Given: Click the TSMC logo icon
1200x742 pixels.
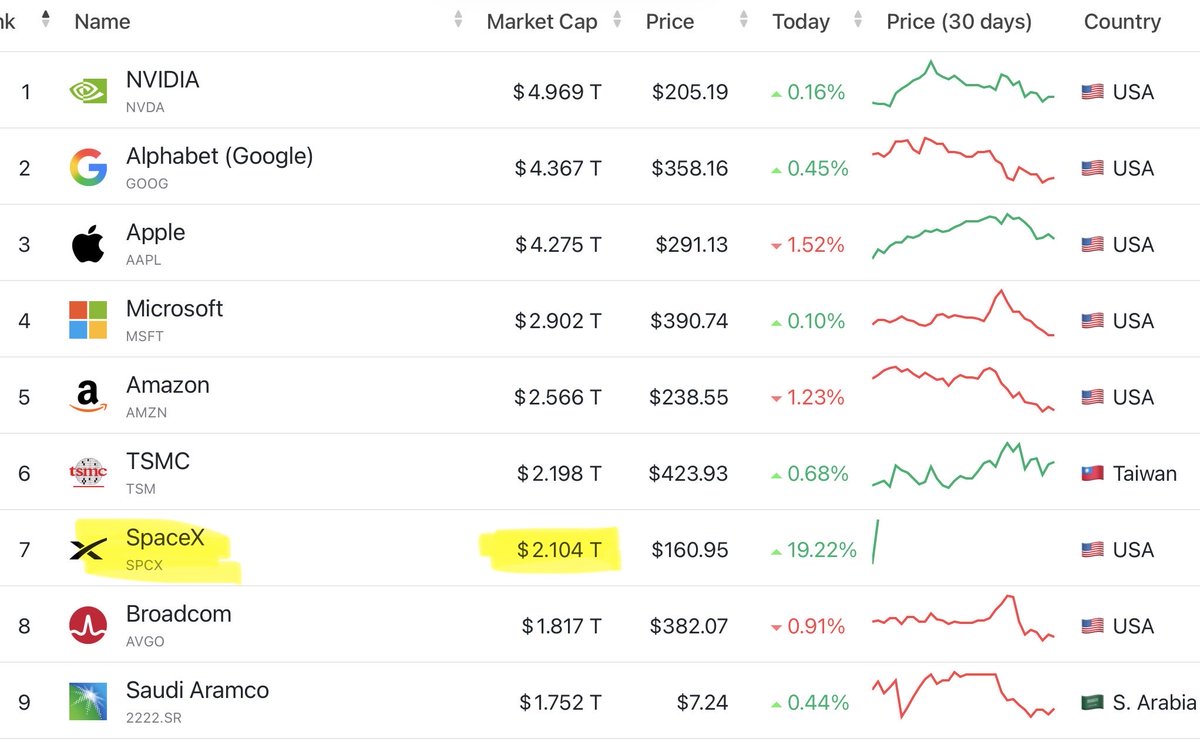Looking at the screenshot, I should pyautogui.click(x=88, y=473).
